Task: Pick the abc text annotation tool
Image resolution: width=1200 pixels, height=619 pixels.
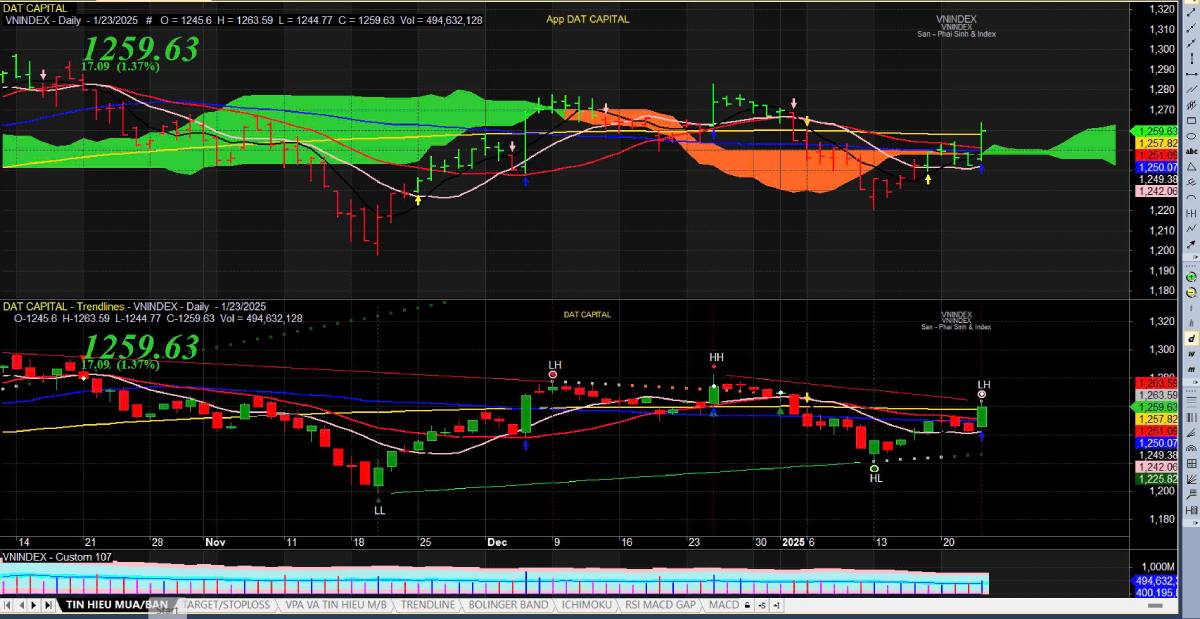Action: pos(1191,151)
